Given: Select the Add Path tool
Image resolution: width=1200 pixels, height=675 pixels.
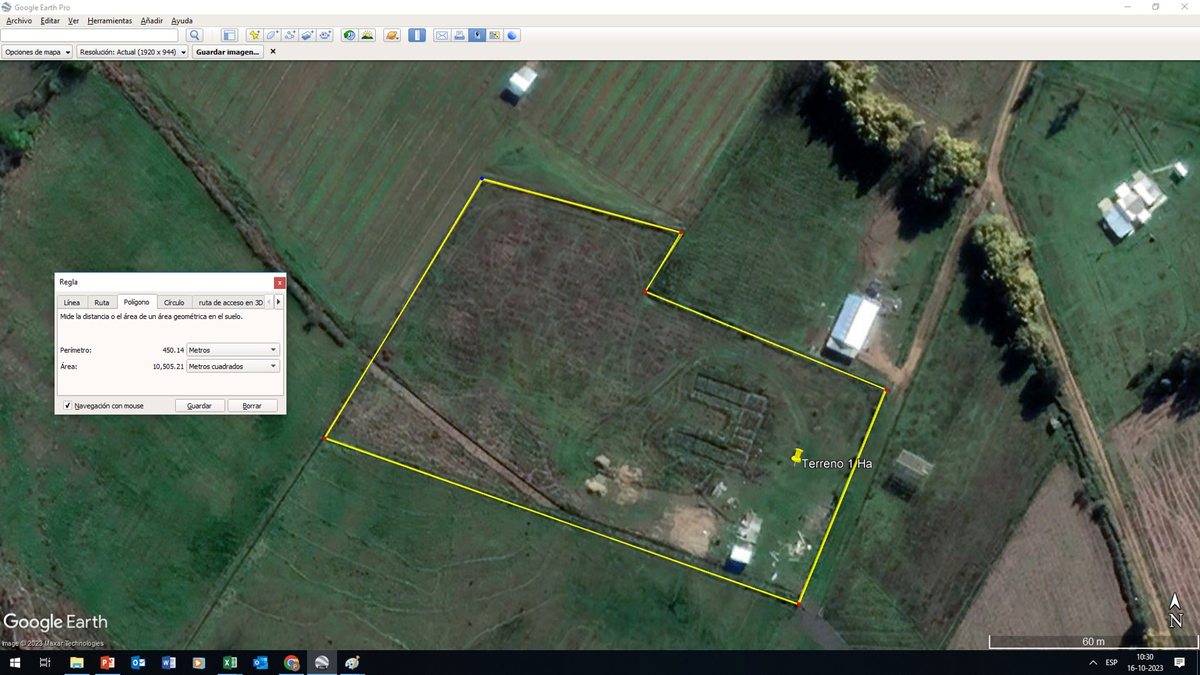Looking at the screenshot, I should tap(290, 35).
